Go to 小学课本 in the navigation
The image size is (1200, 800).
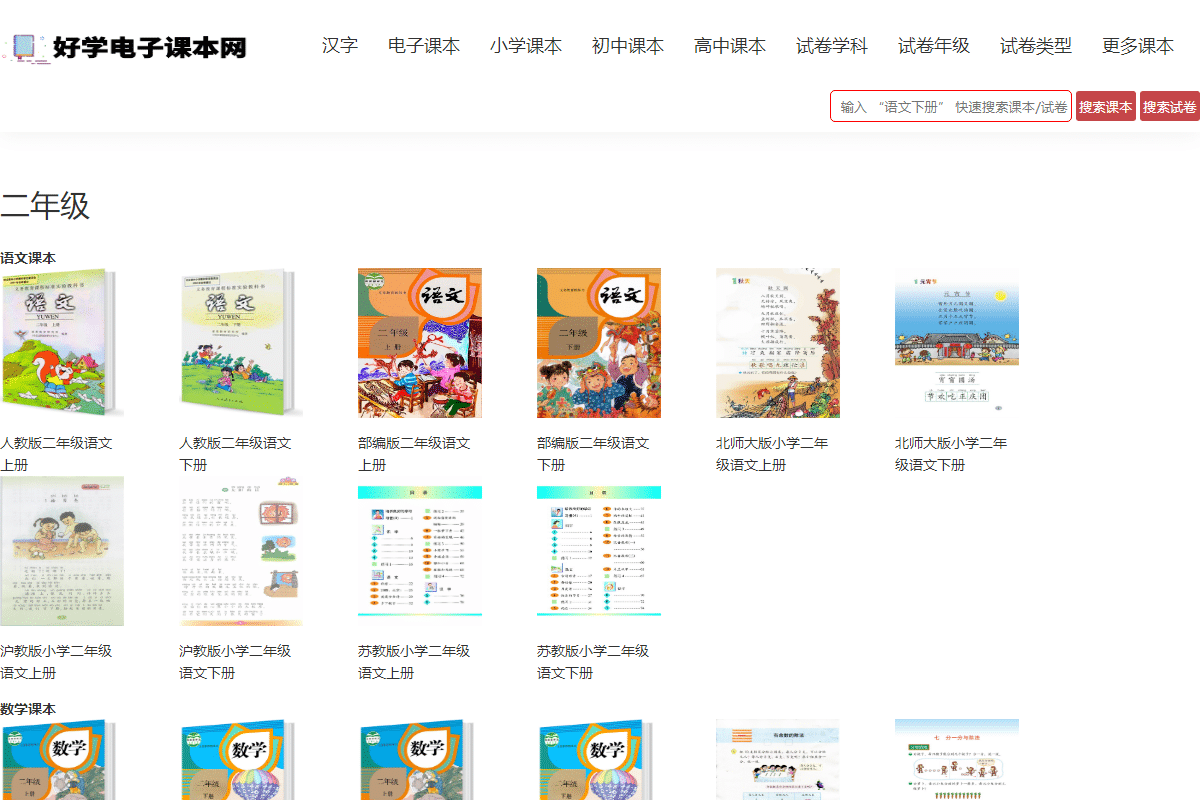[x=526, y=46]
